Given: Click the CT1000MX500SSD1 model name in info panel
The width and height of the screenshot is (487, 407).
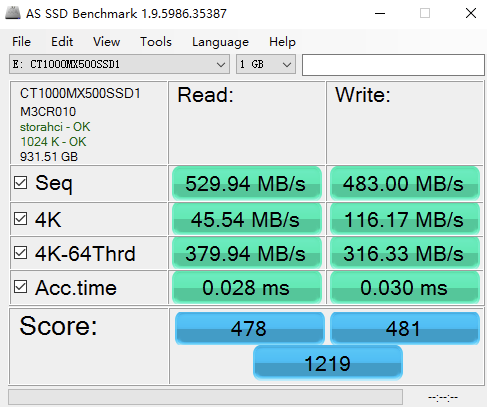Looking at the screenshot, I should pyautogui.click(x=80, y=93).
